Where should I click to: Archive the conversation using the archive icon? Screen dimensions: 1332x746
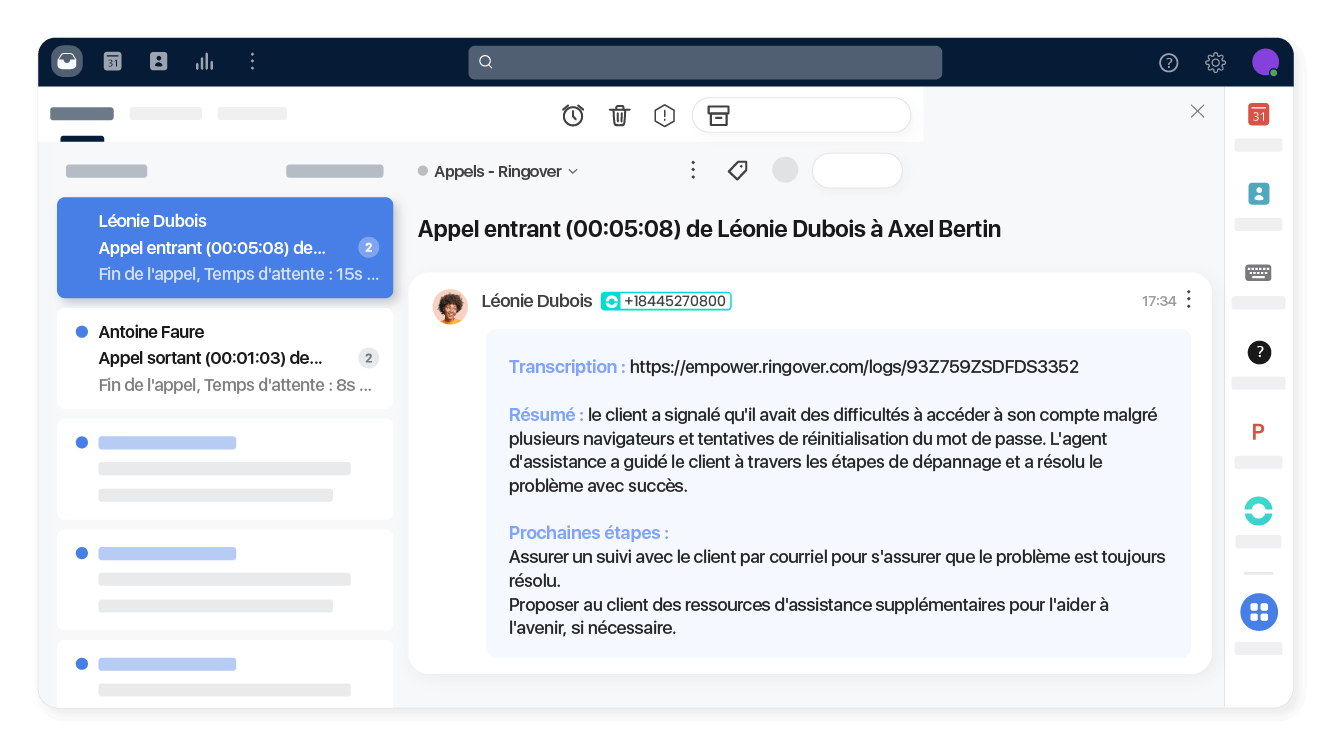718,115
